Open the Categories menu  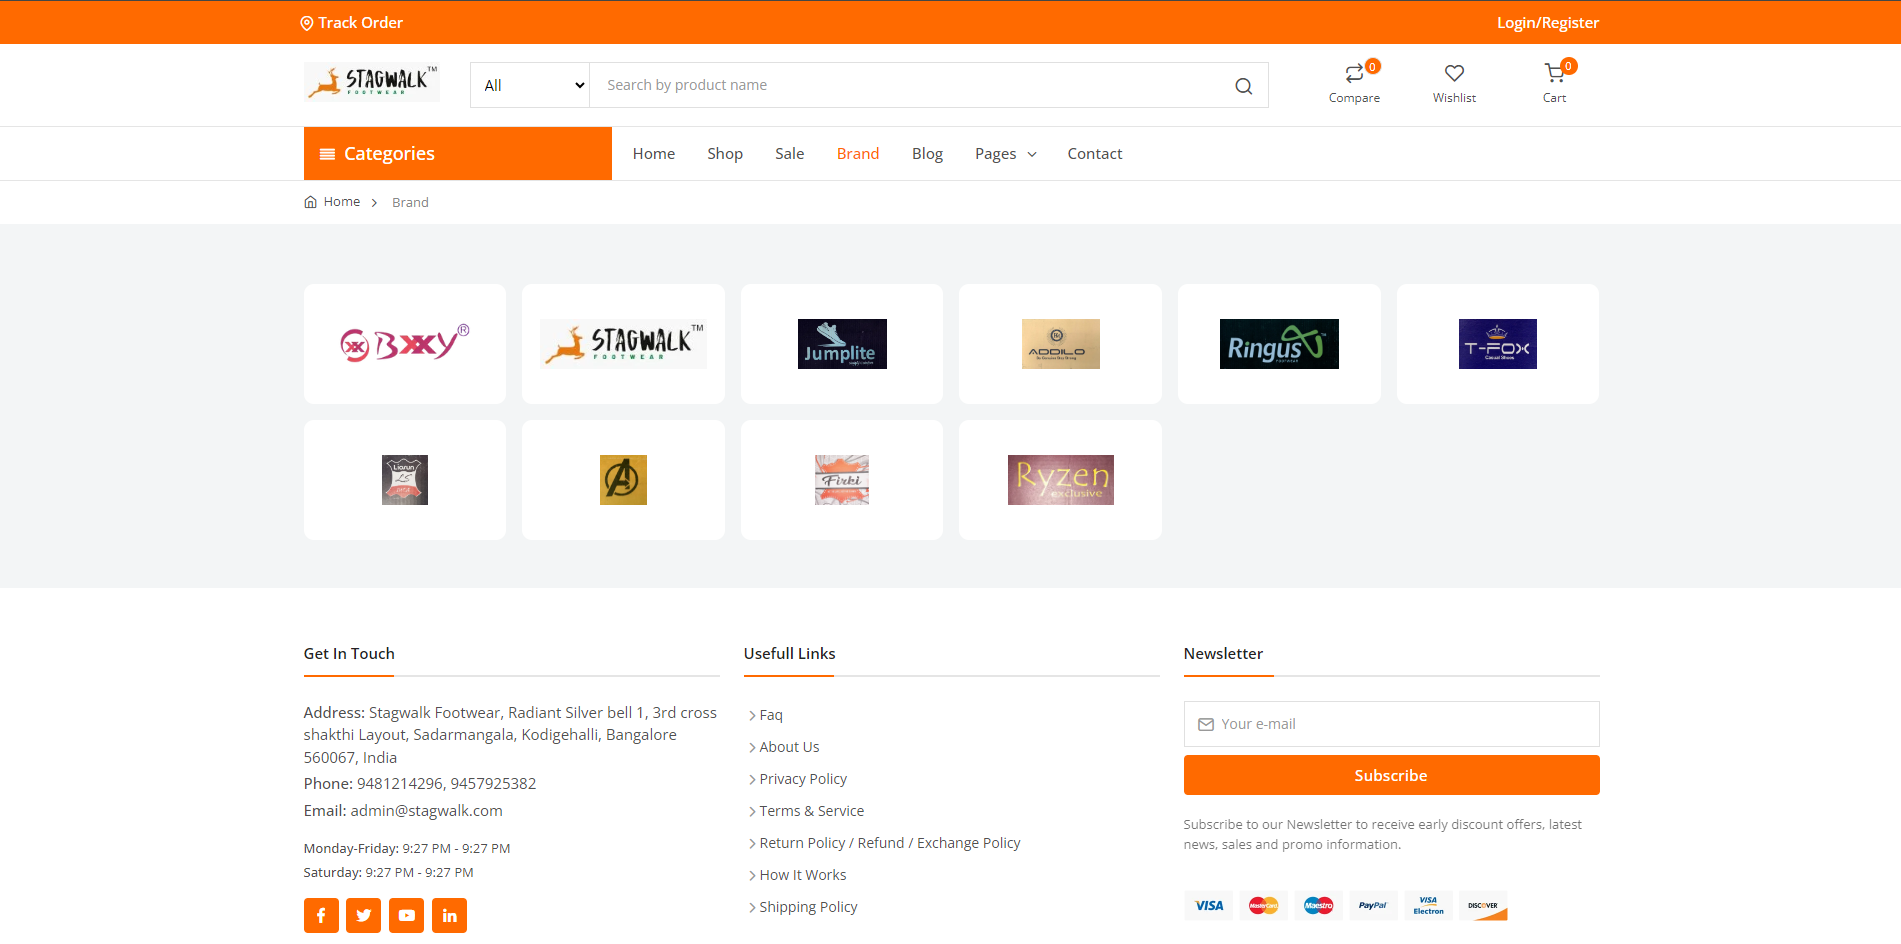458,154
